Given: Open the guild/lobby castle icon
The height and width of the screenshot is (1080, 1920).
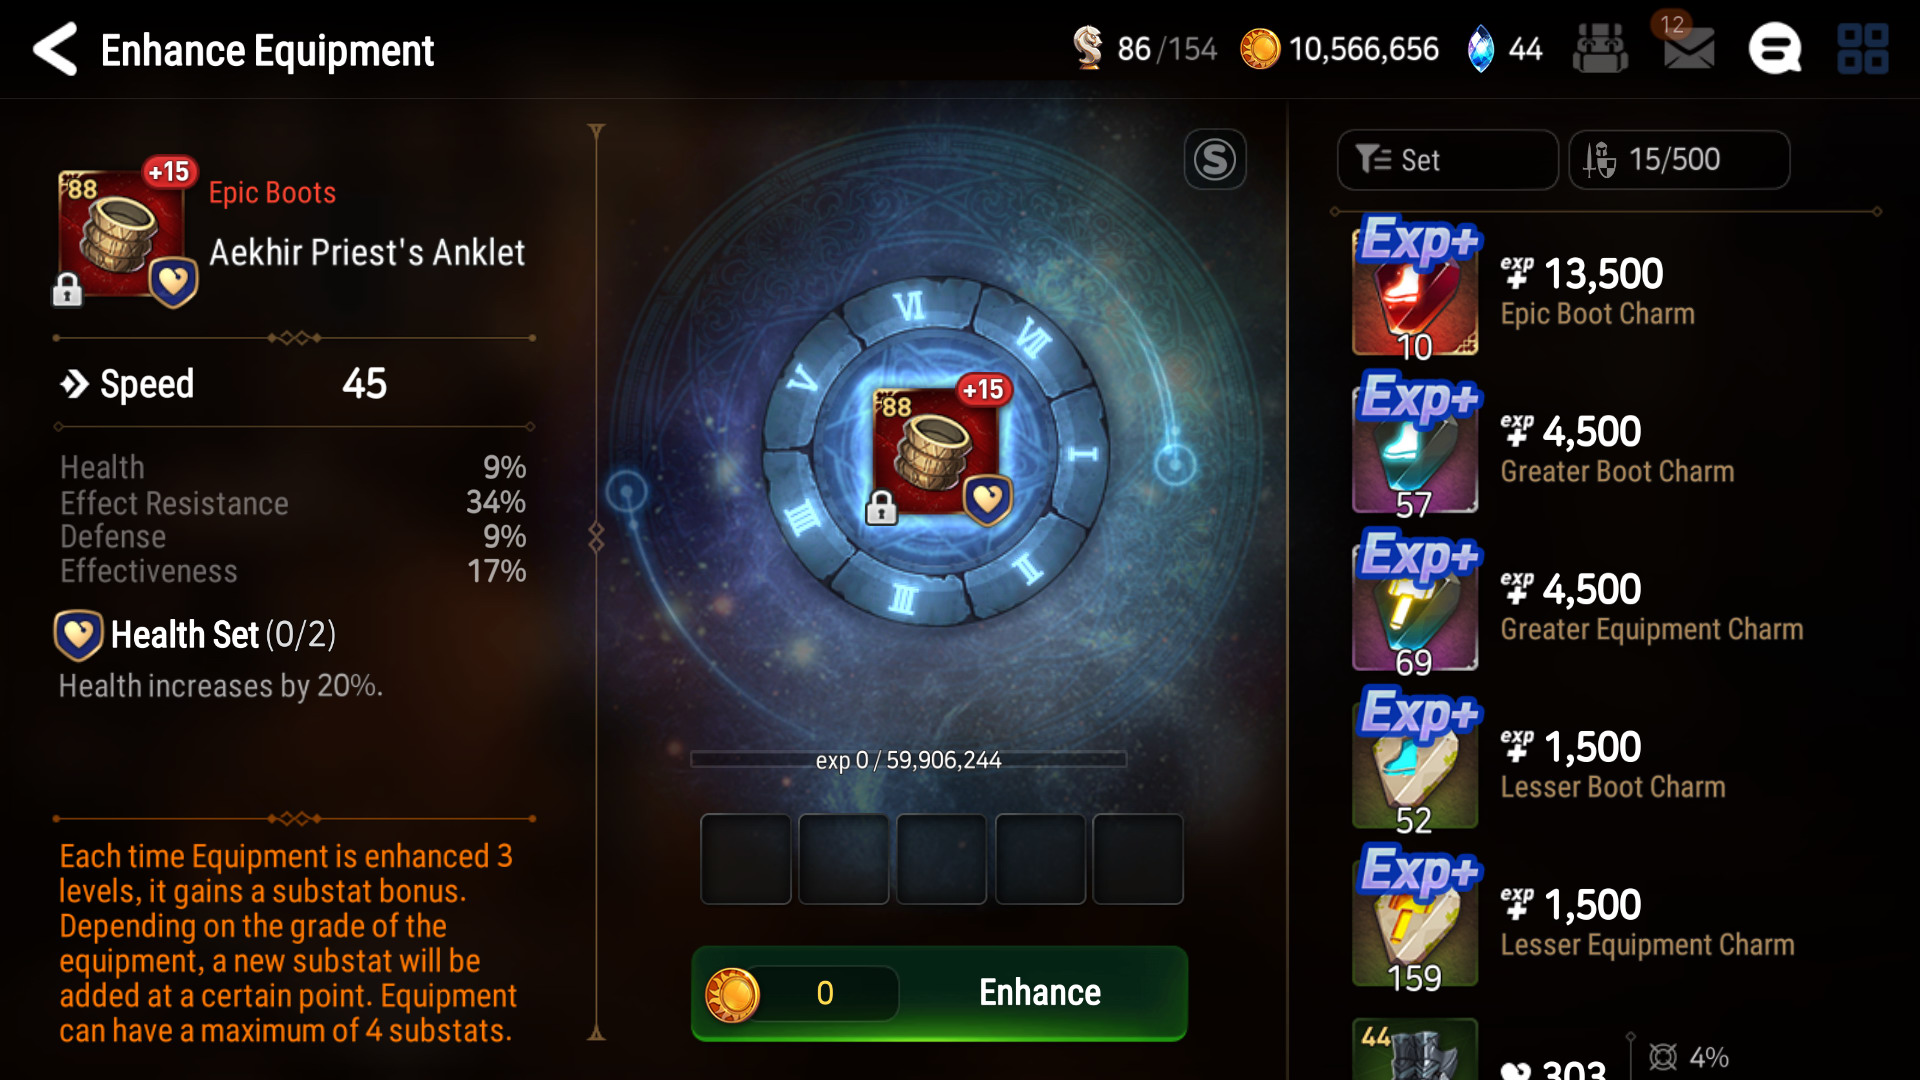Looking at the screenshot, I should [x=1600, y=48].
